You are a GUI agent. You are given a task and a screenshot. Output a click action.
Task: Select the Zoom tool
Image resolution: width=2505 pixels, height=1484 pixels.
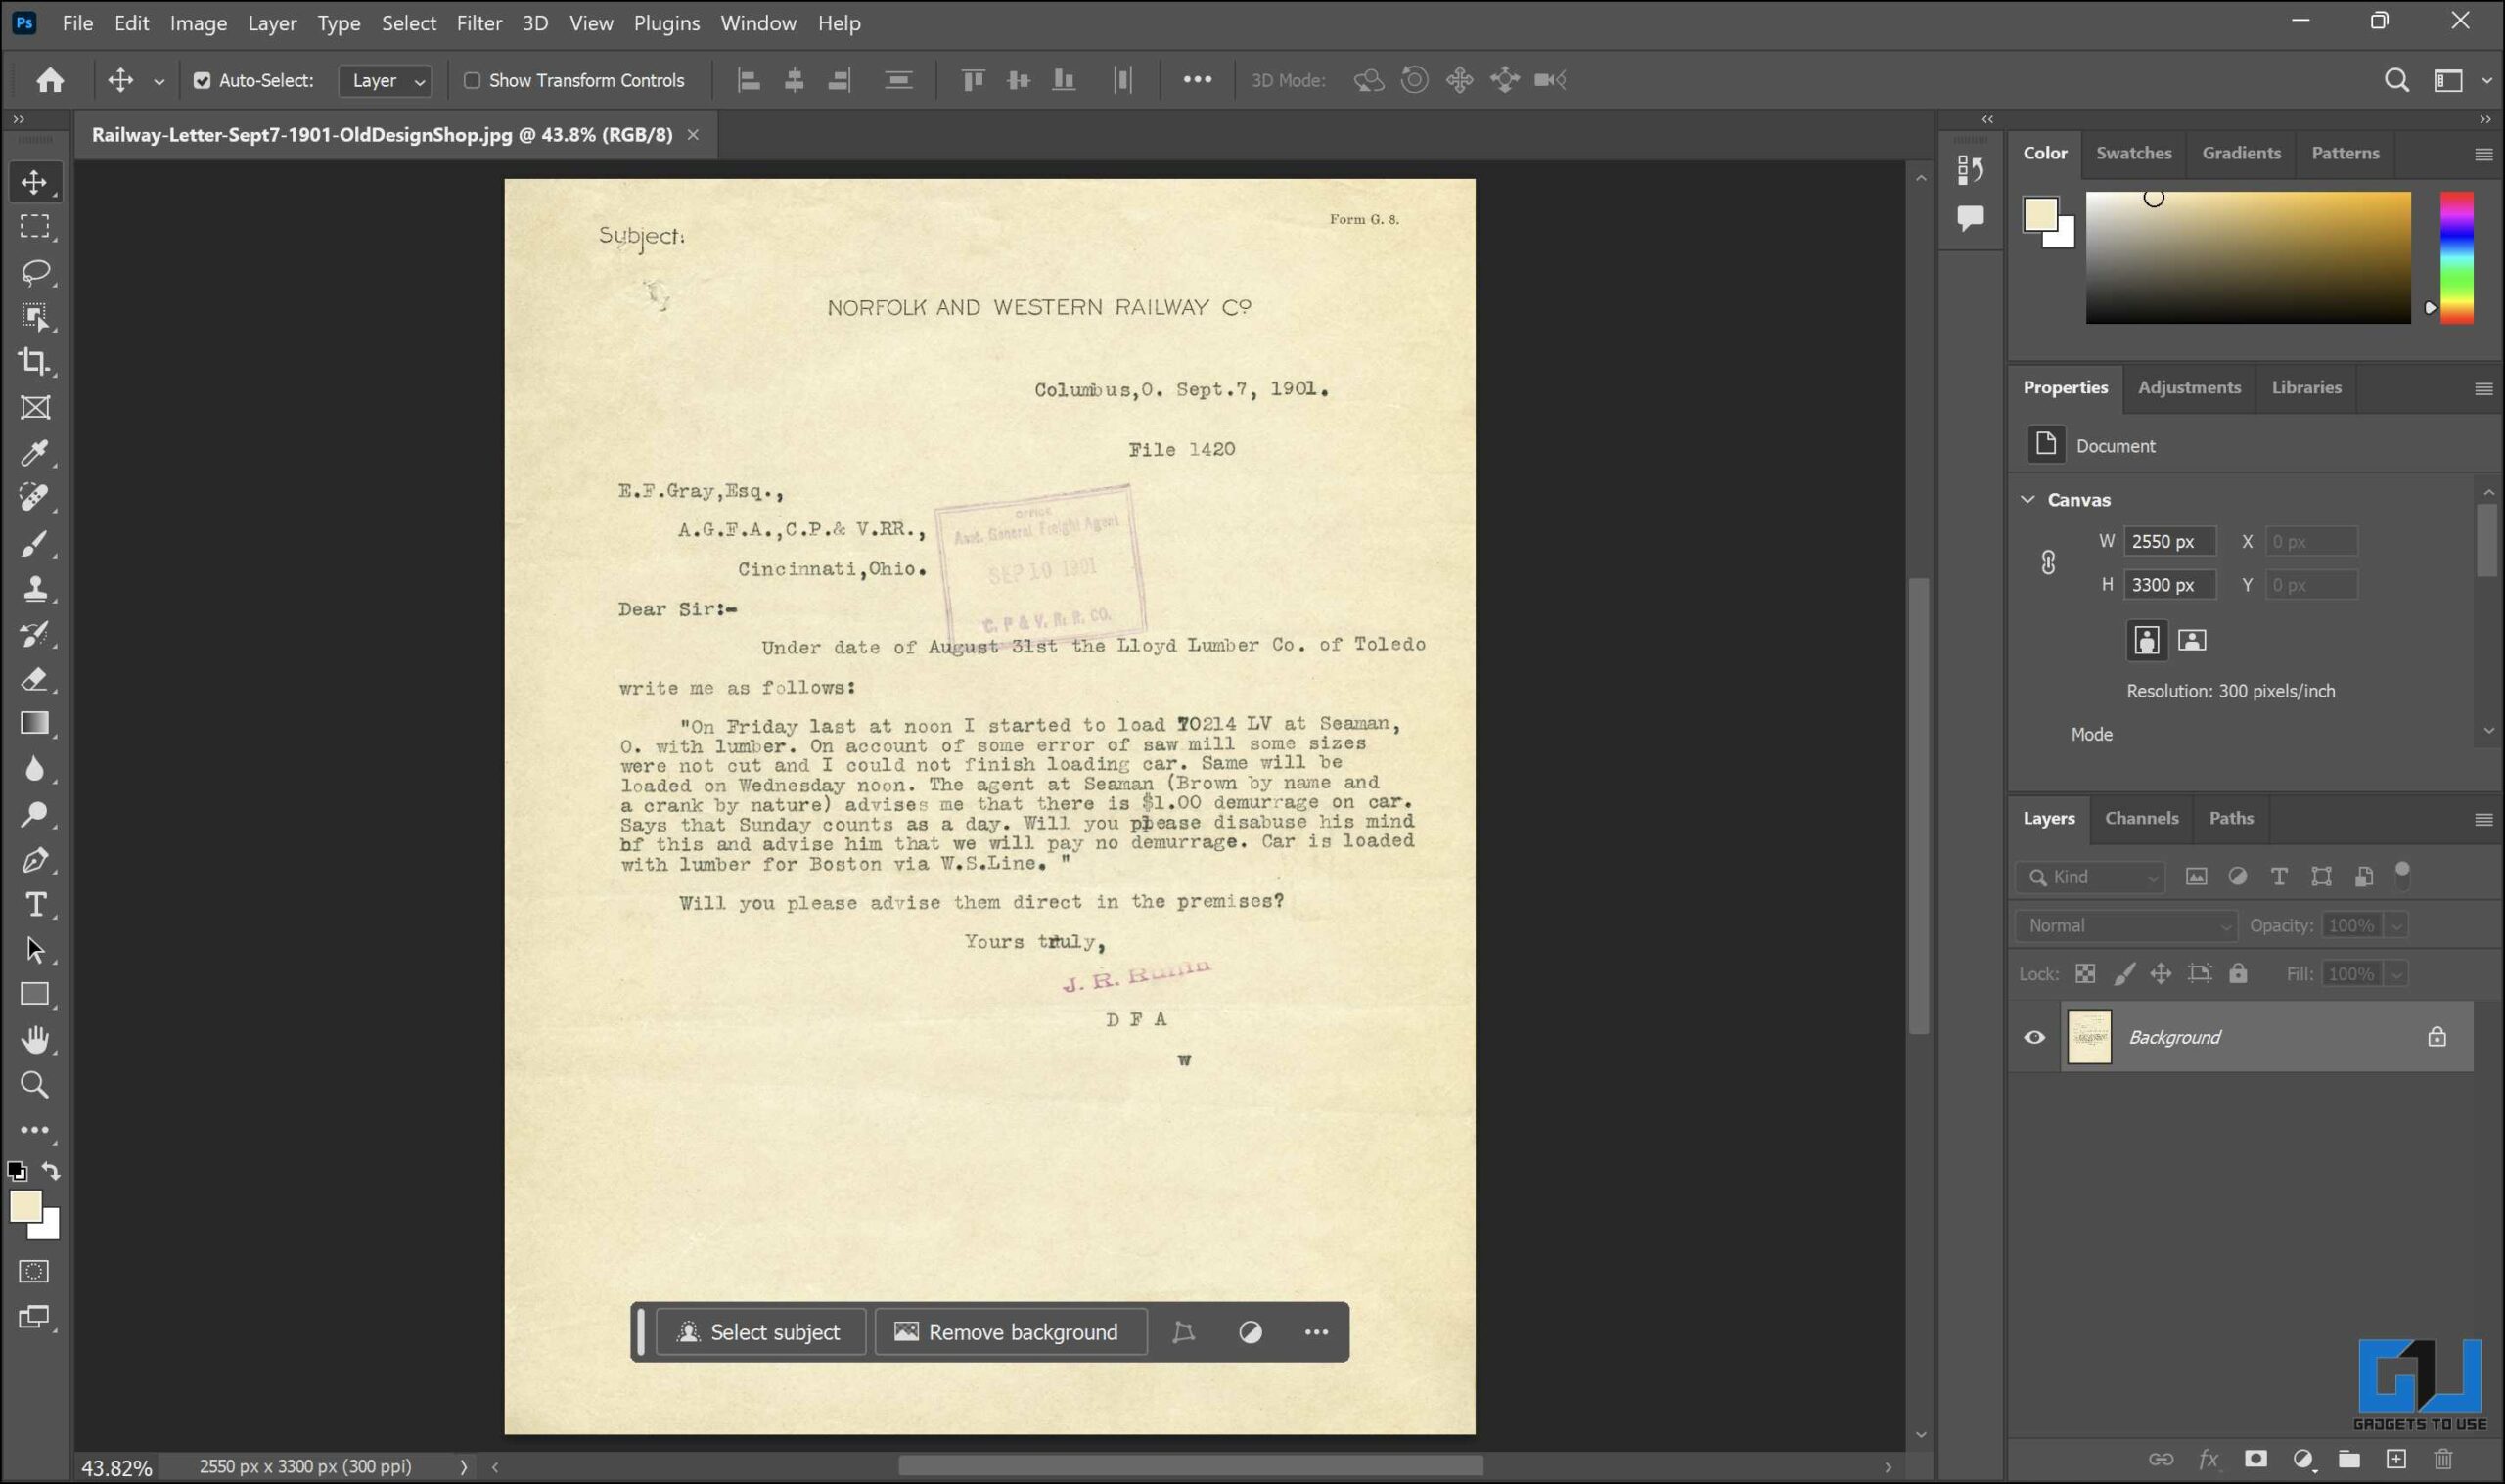[x=35, y=1085]
